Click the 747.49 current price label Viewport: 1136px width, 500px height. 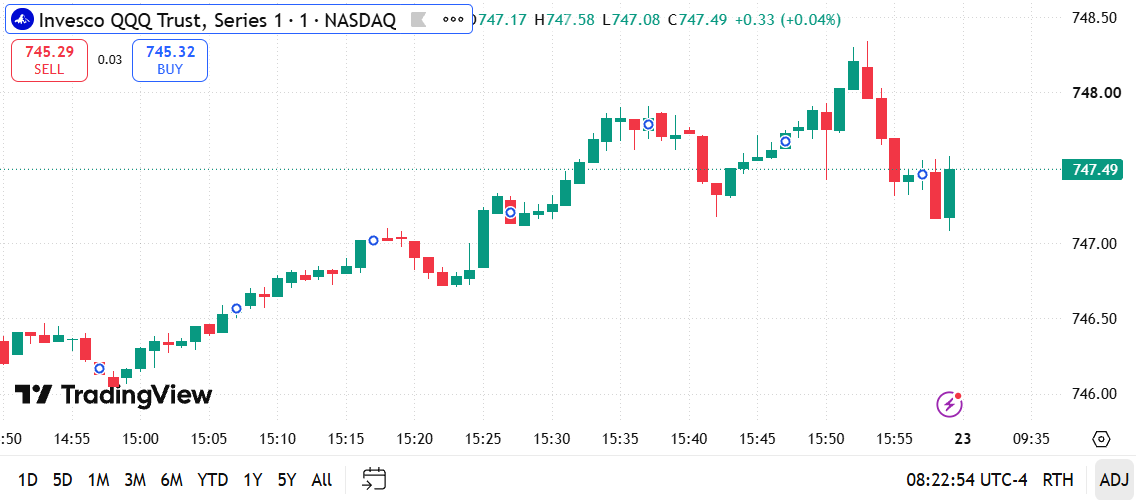coord(1093,170)
